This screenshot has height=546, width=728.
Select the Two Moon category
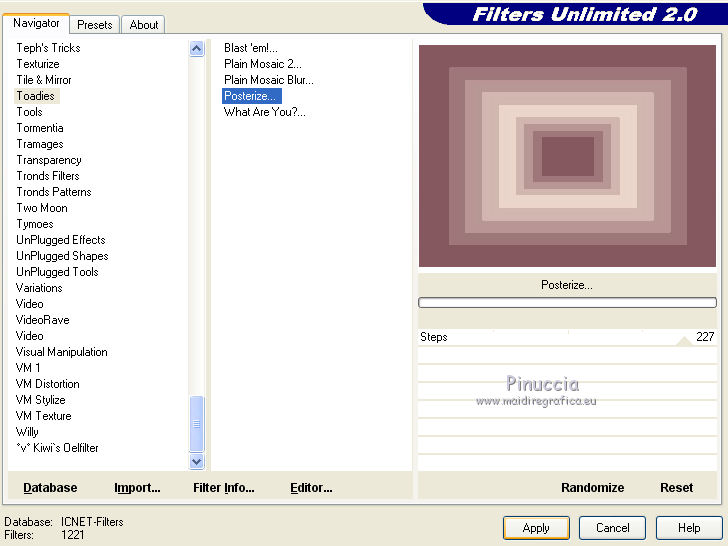[x=42, y=208]
